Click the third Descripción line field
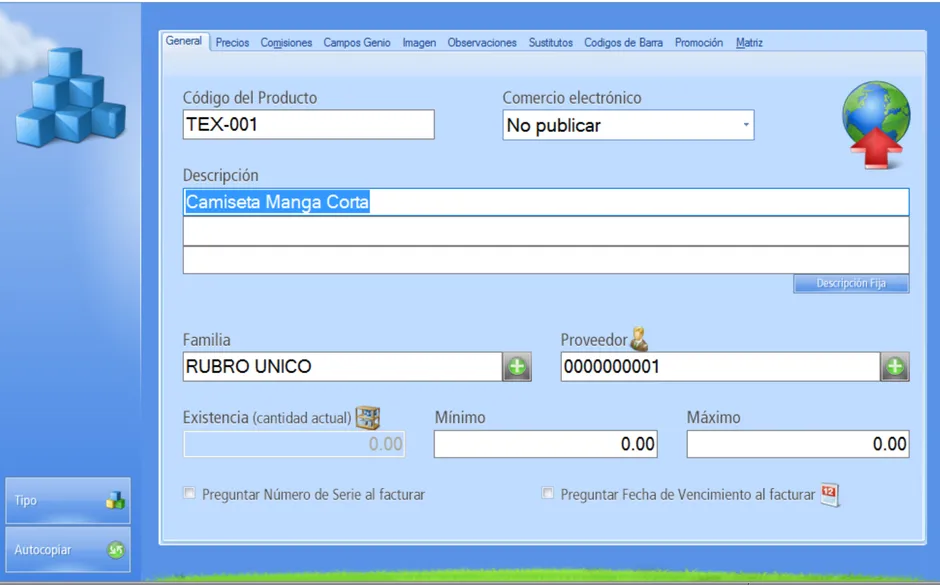 (546, 260)
